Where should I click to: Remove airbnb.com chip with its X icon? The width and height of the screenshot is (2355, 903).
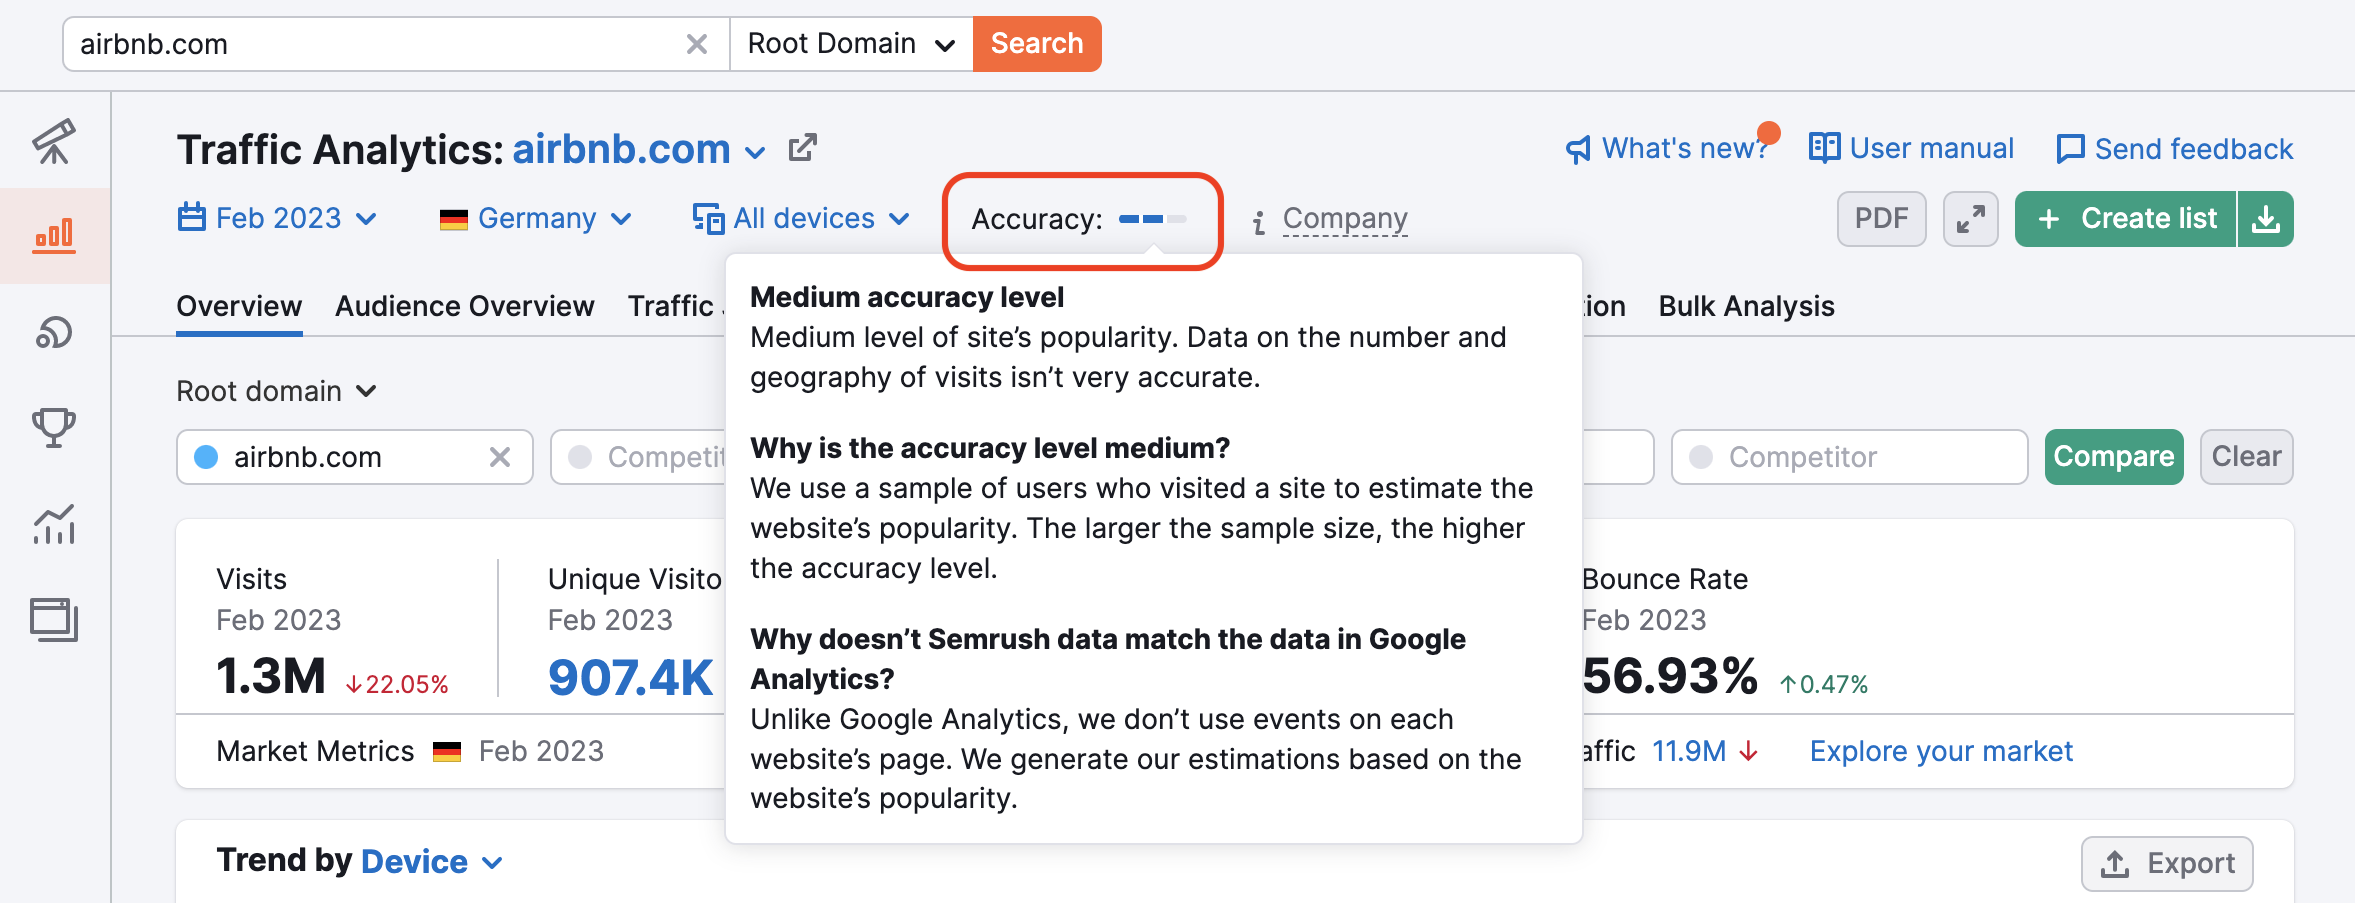coord(500,457)
